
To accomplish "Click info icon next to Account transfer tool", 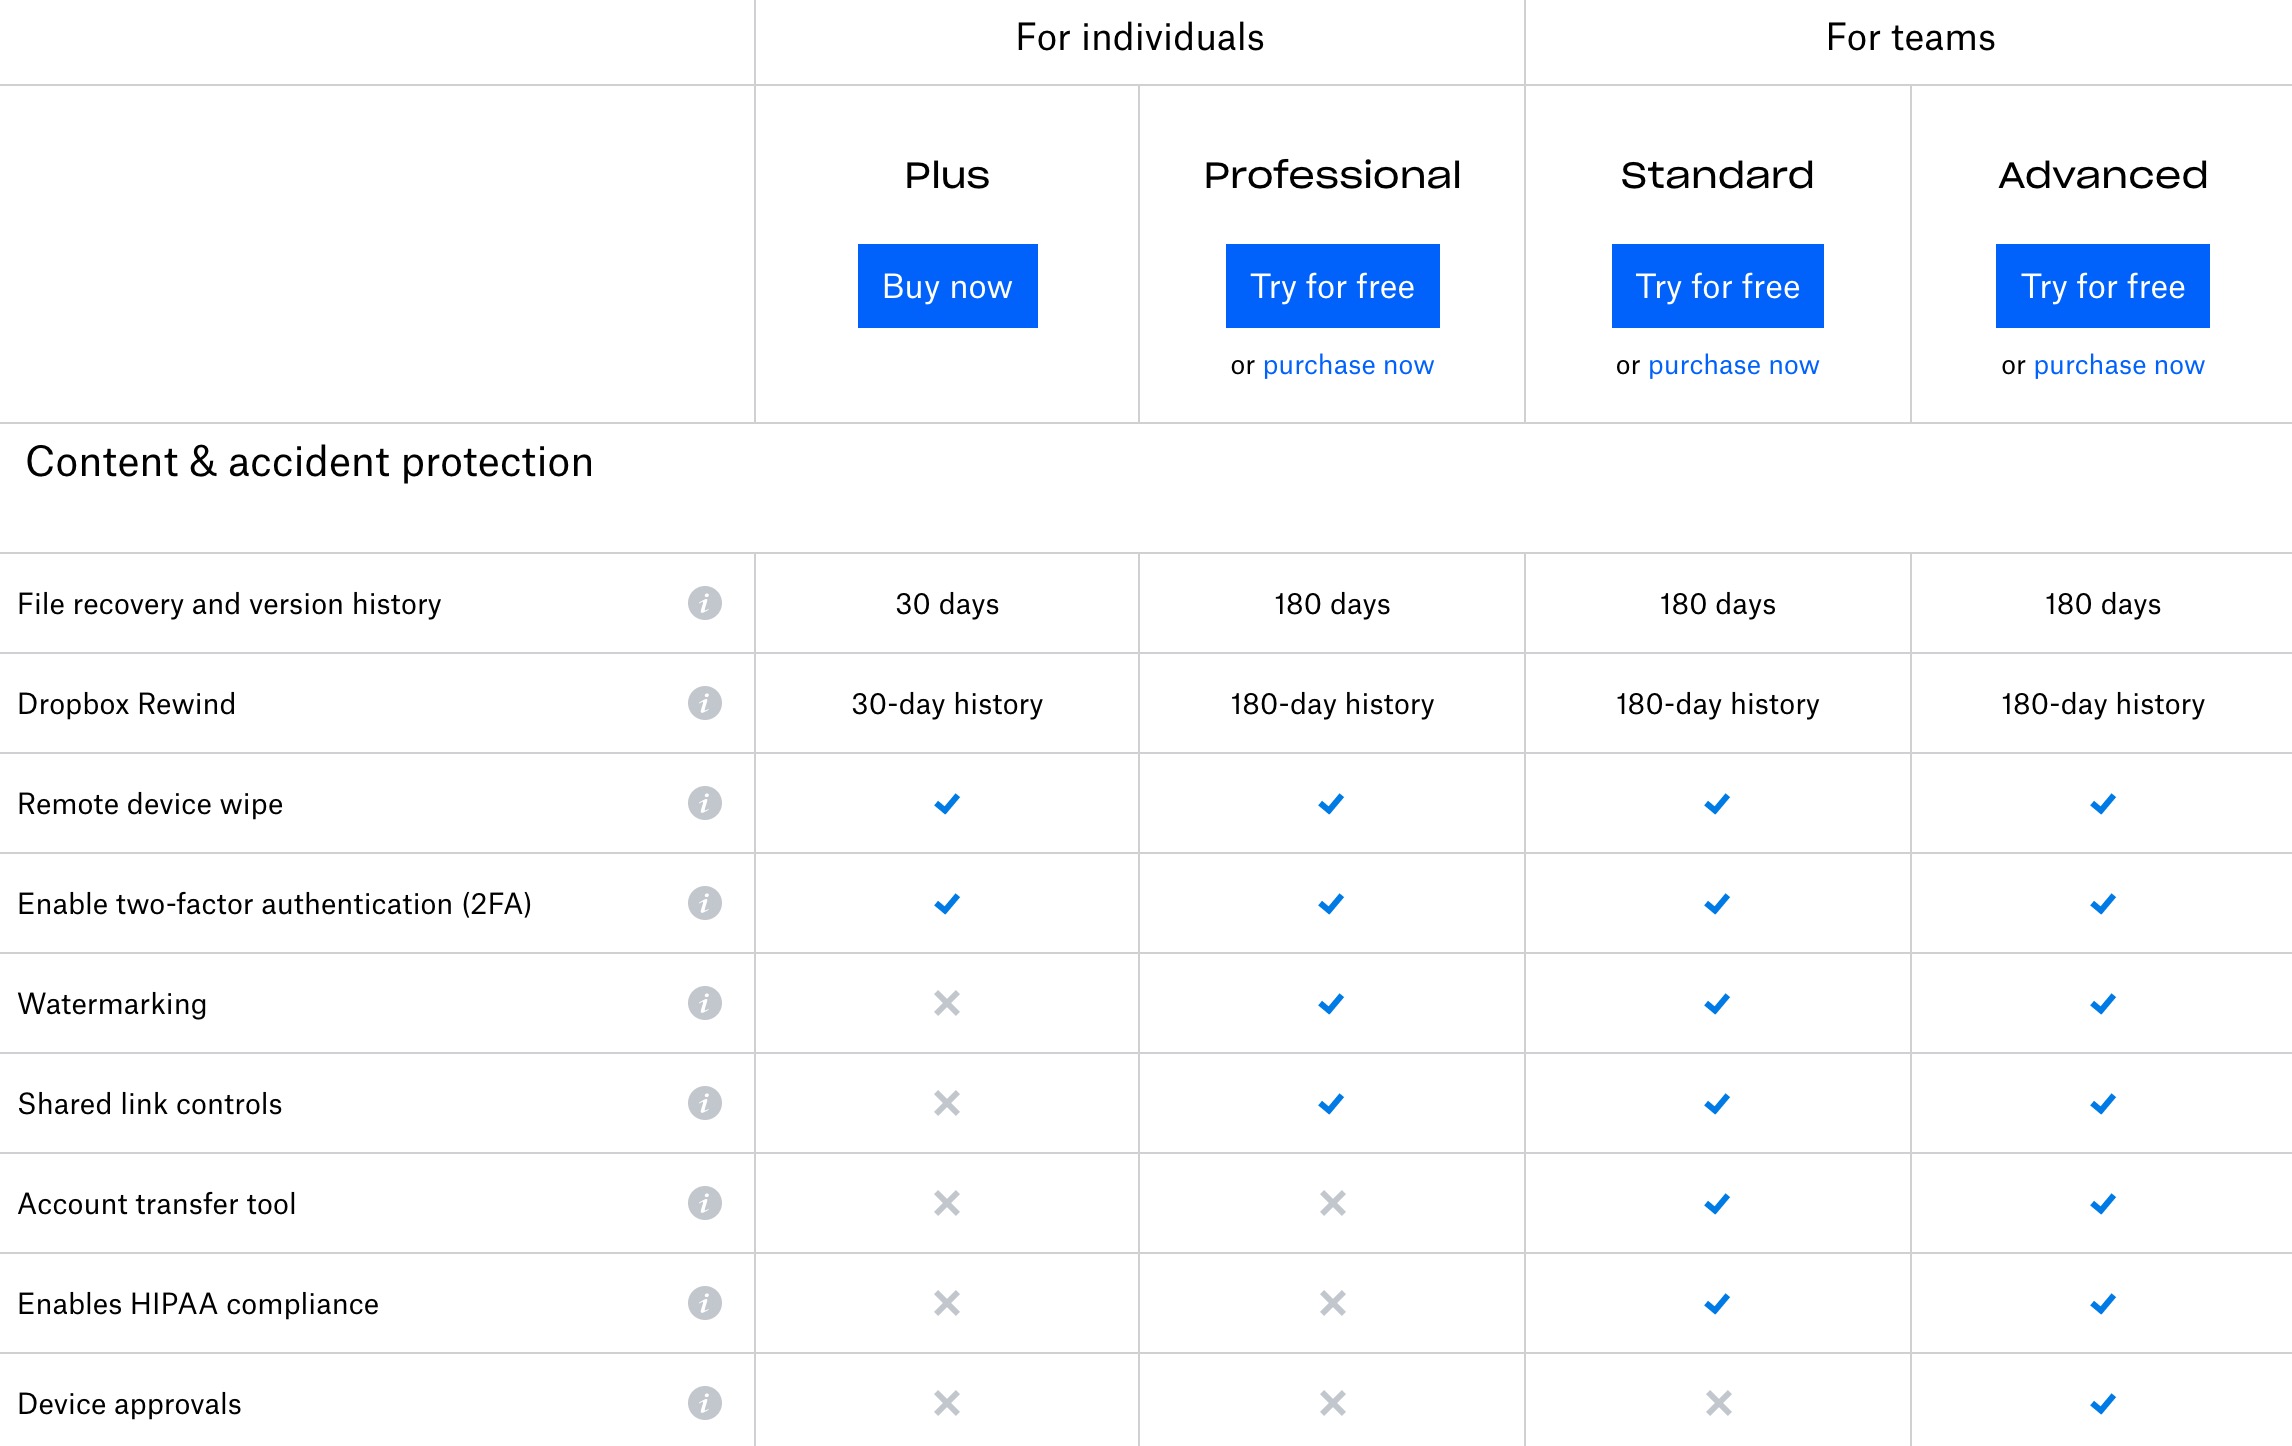I will tap(704, 1203).
